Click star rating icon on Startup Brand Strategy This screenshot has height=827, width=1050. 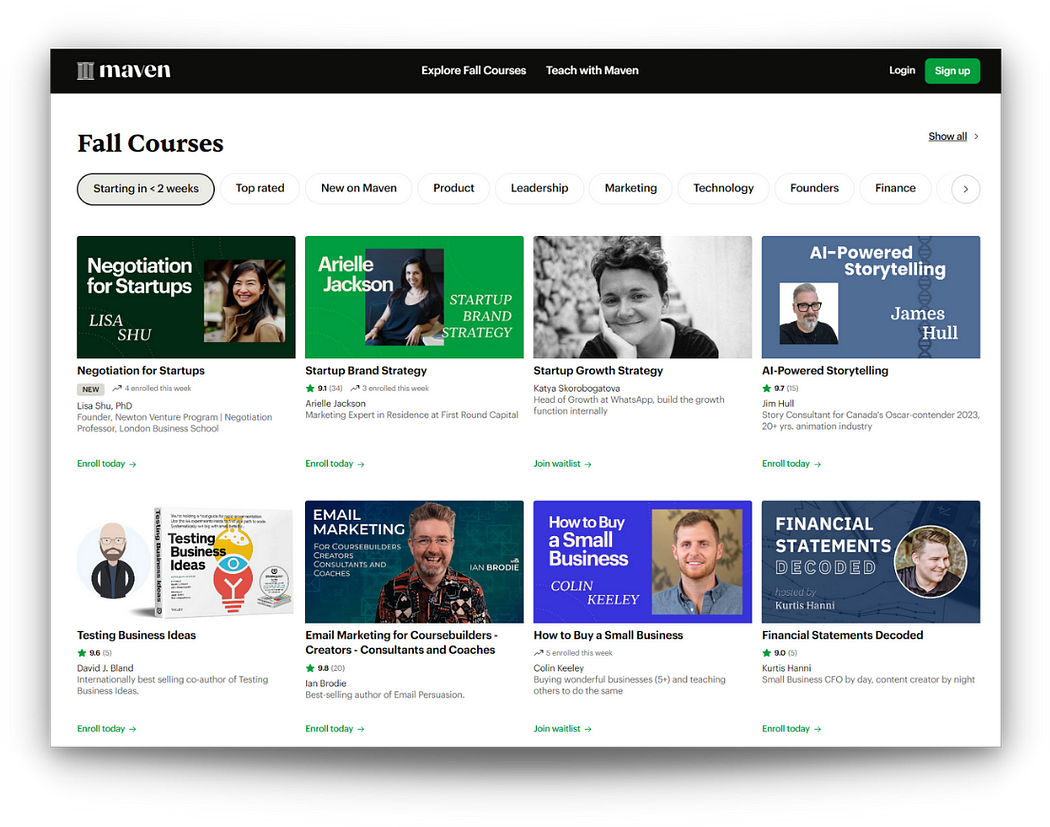click(310, 388)
